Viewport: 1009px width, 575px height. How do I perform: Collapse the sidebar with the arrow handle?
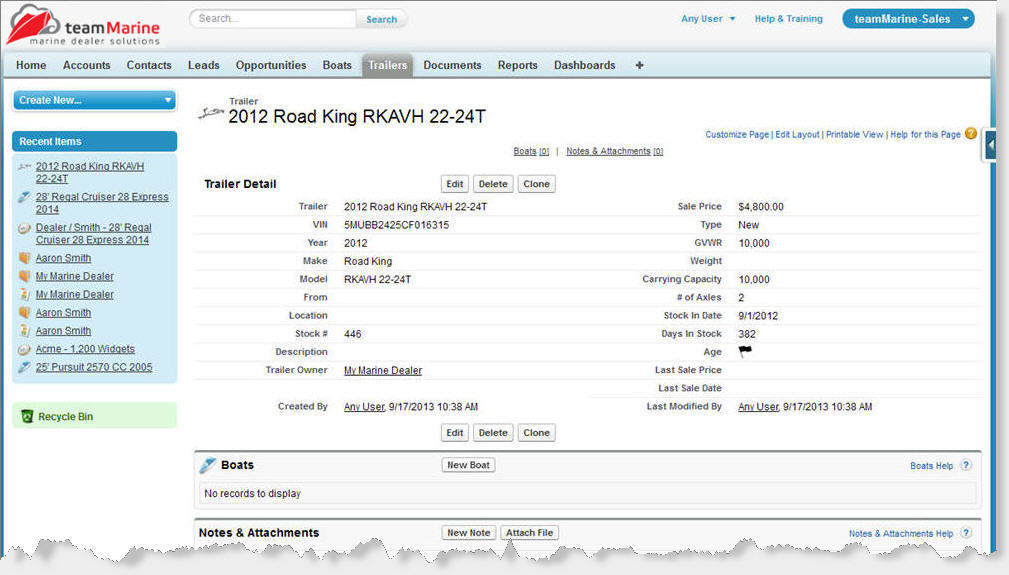point(991,145)
